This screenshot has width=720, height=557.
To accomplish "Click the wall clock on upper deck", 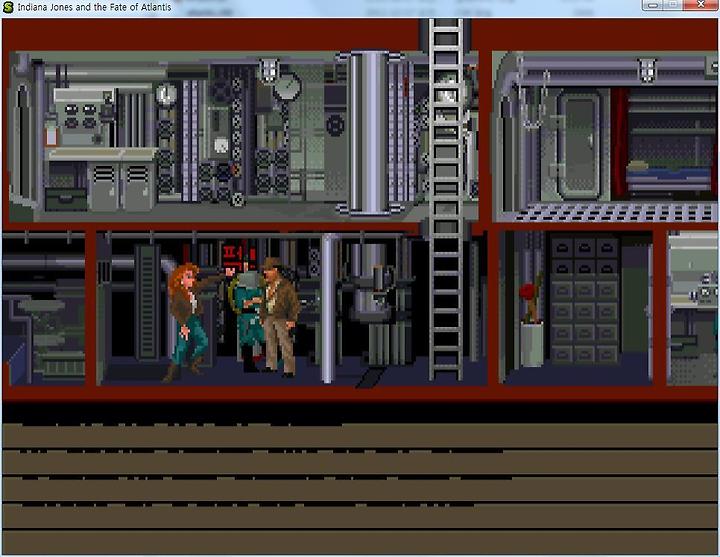I will tap(166, 94).
